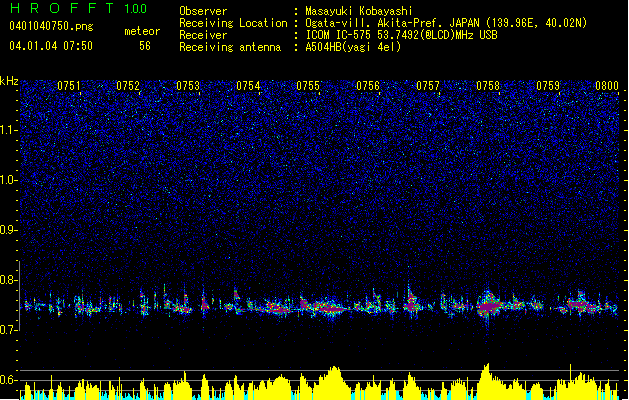Click the filename 0401040750.png
Viewport: 629px width, 400px height.
pos(51,26)
